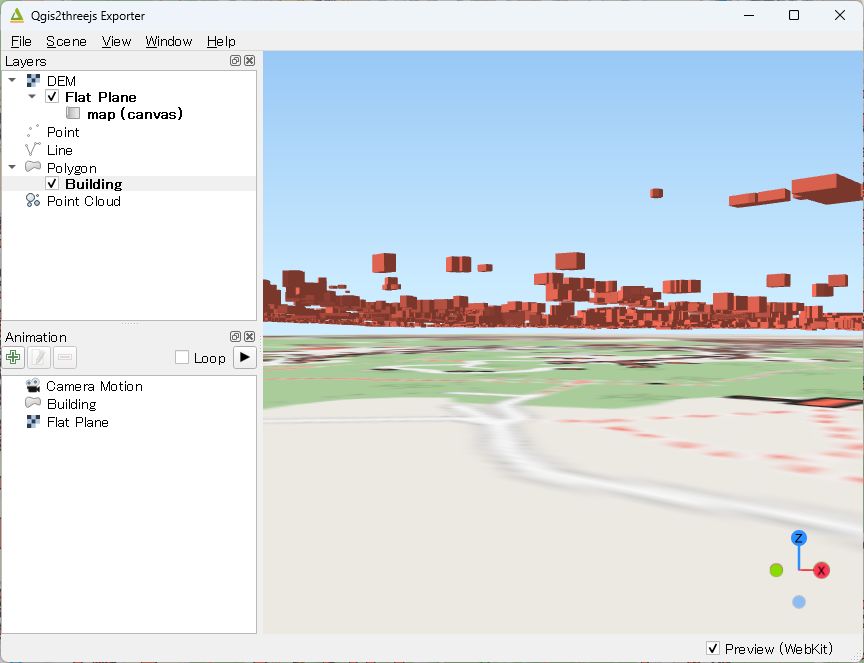The height and width of the screenshot is (663, 864).
Task: Select the Building layer row in Layers
Action: pyautogui.click(x=129, y=184)
